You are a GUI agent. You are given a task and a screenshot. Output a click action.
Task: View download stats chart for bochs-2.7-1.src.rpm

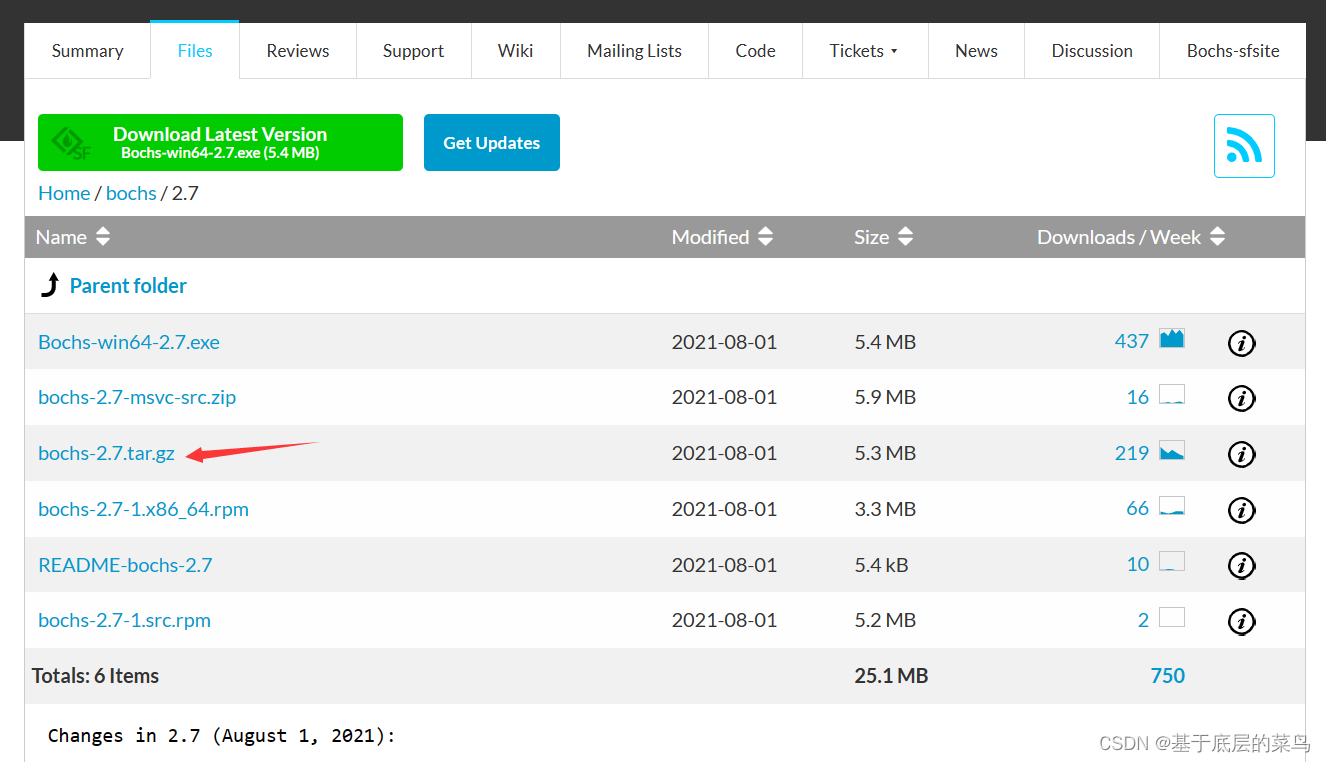click(1172, 617)
